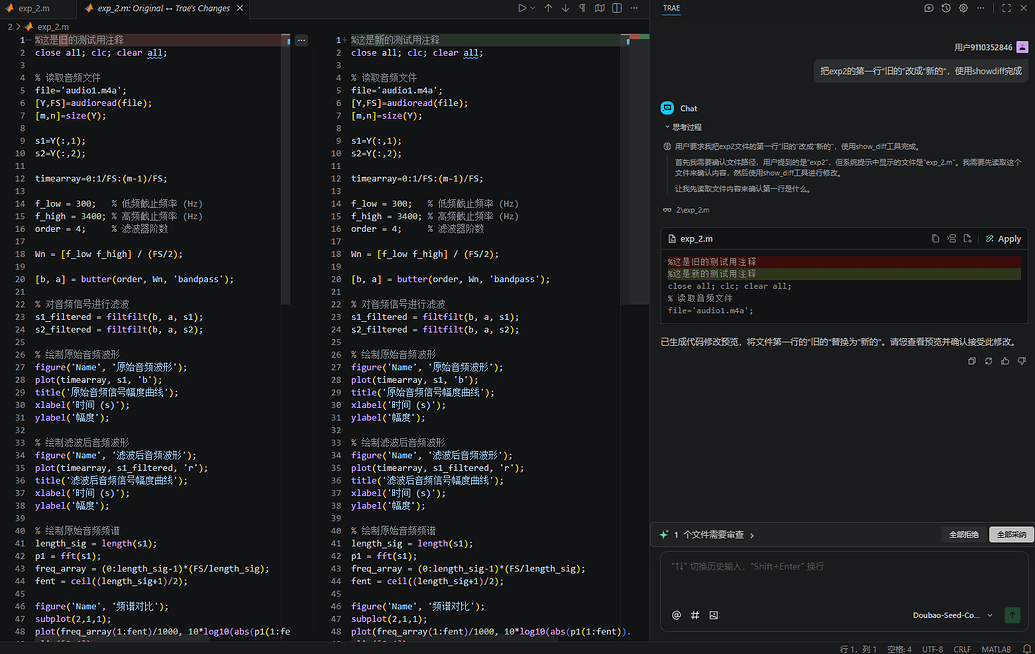Copy code from the exp_2.m card
Screen dimensions: 1035x654
click(935, 239)
